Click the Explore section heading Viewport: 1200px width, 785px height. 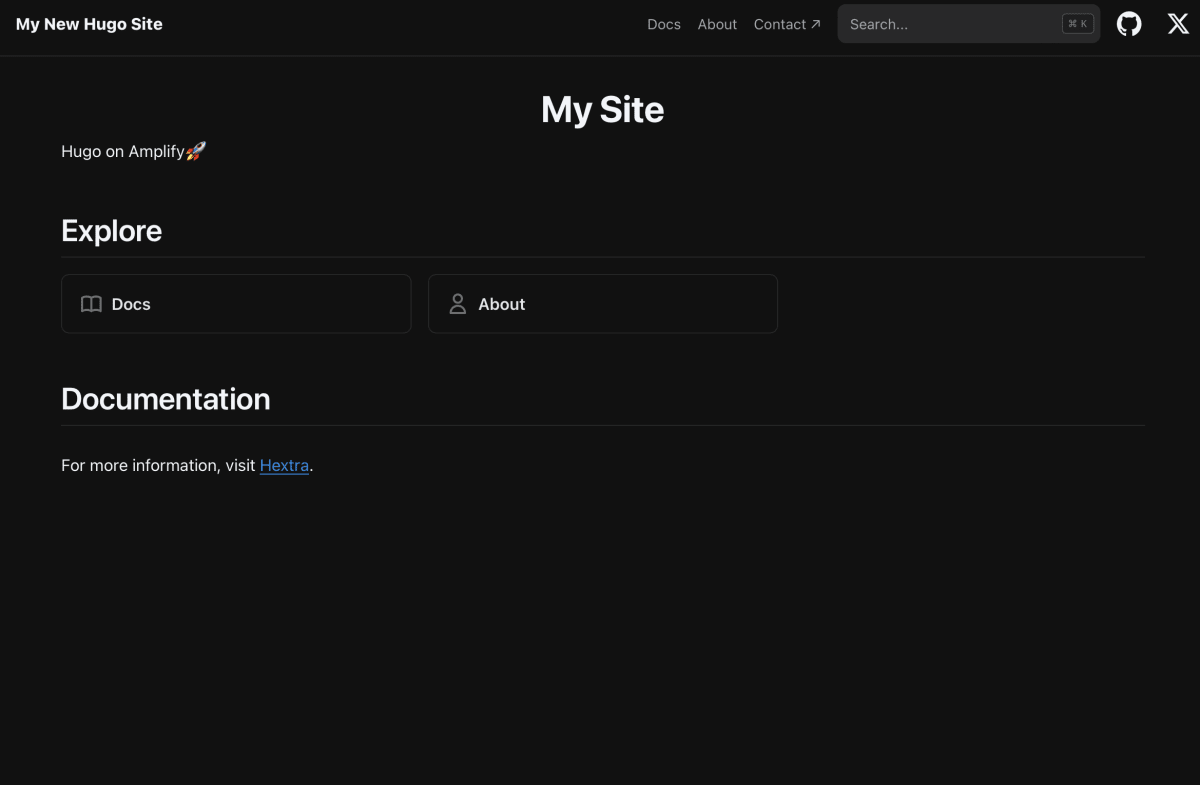pyautogui.click(x=111, y=231)
